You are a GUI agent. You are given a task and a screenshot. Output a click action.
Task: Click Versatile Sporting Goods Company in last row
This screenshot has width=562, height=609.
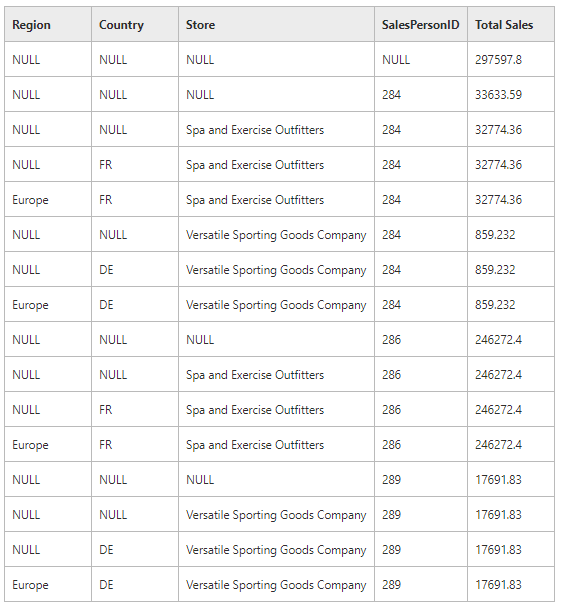tap(276, 585)
